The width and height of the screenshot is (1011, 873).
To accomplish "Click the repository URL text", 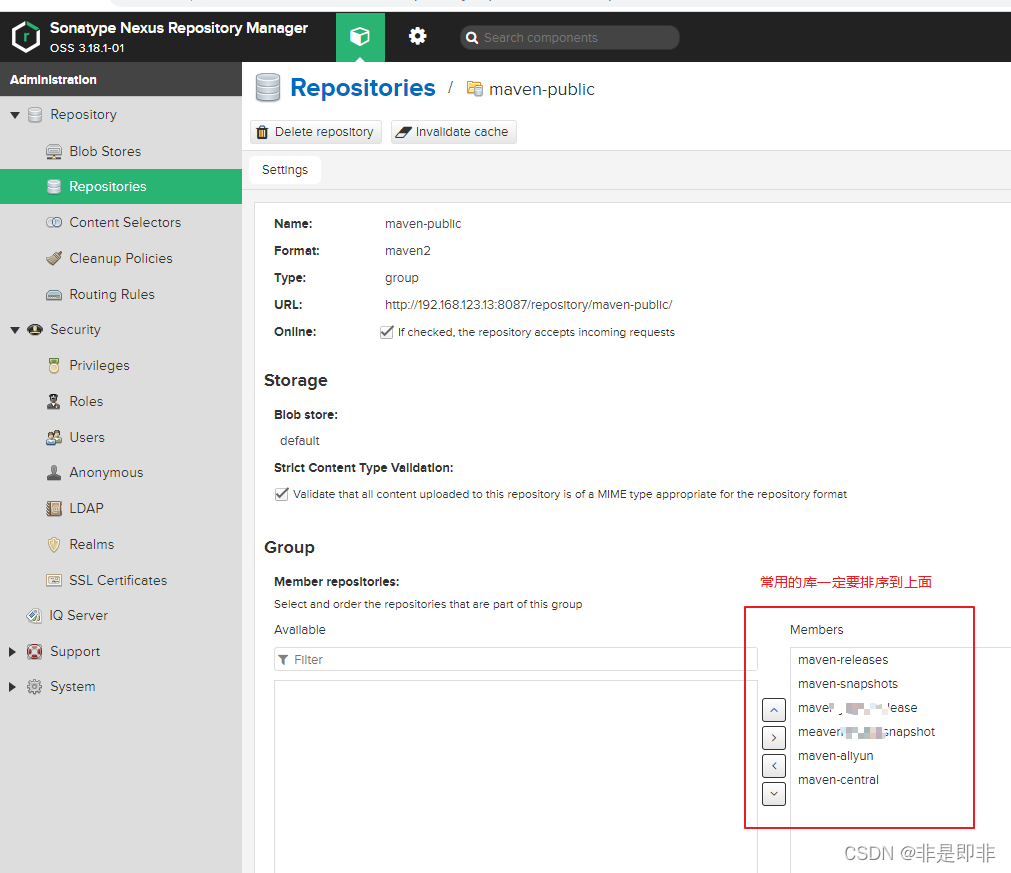I will [x=528, y=305].
